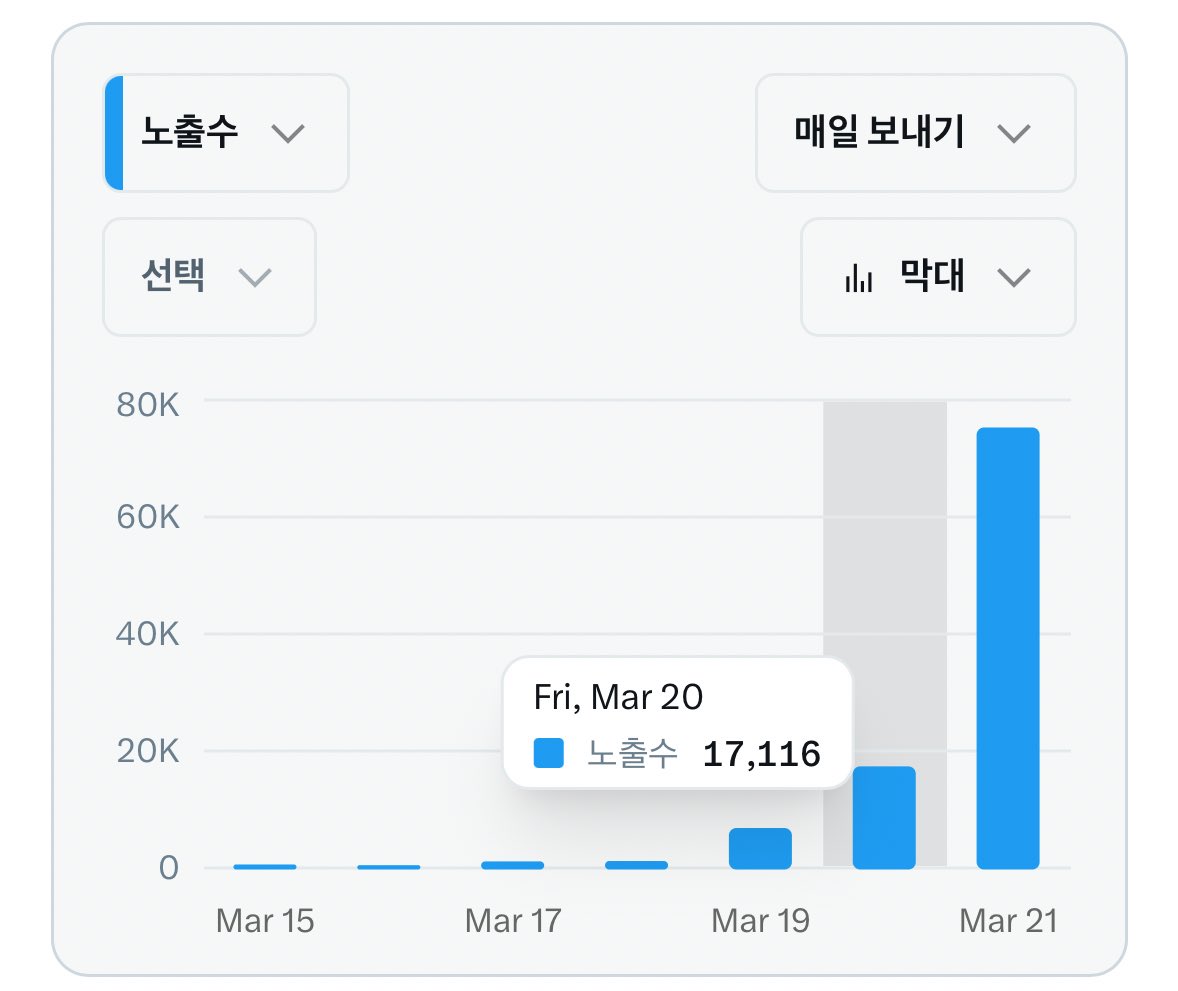Click the bar chart icon beside 막대
1178x991 pixels.
pyautogui.click(x=862, y=277)
